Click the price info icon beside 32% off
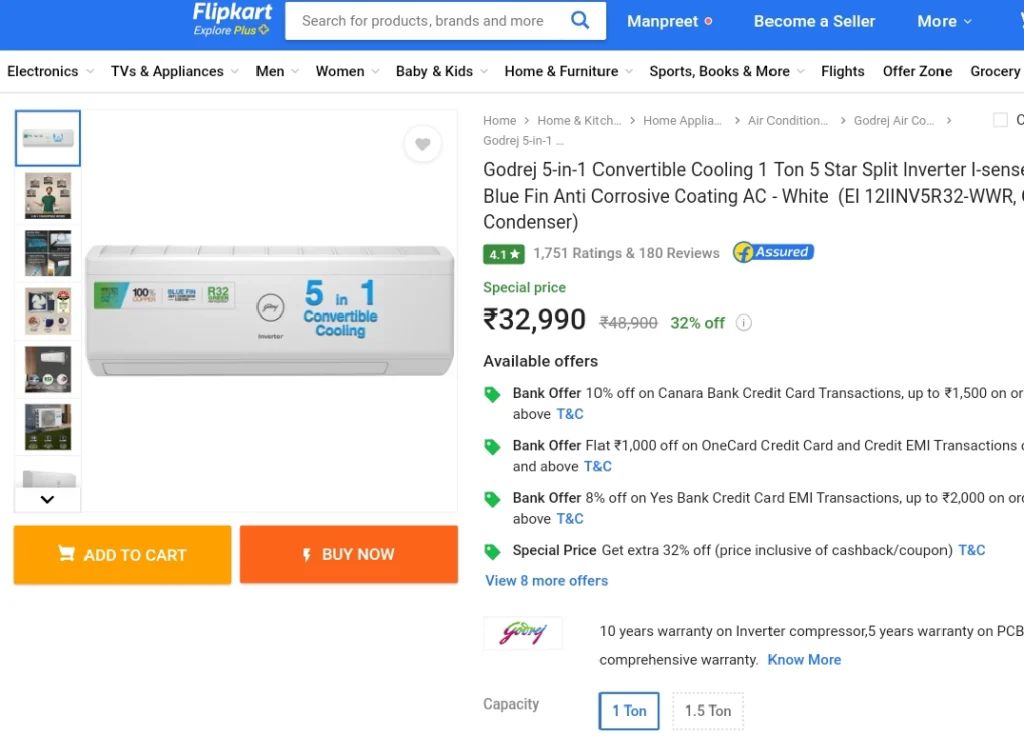The width and height of the screenshot is (1024, 736). click(x=743, y=323)
